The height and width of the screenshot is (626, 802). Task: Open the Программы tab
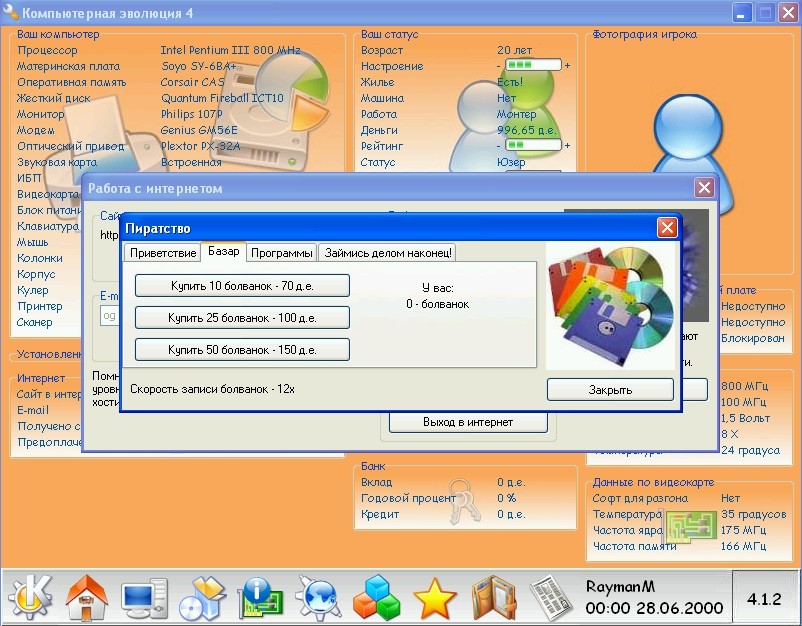pyautogui.click(x=282, y=253)
